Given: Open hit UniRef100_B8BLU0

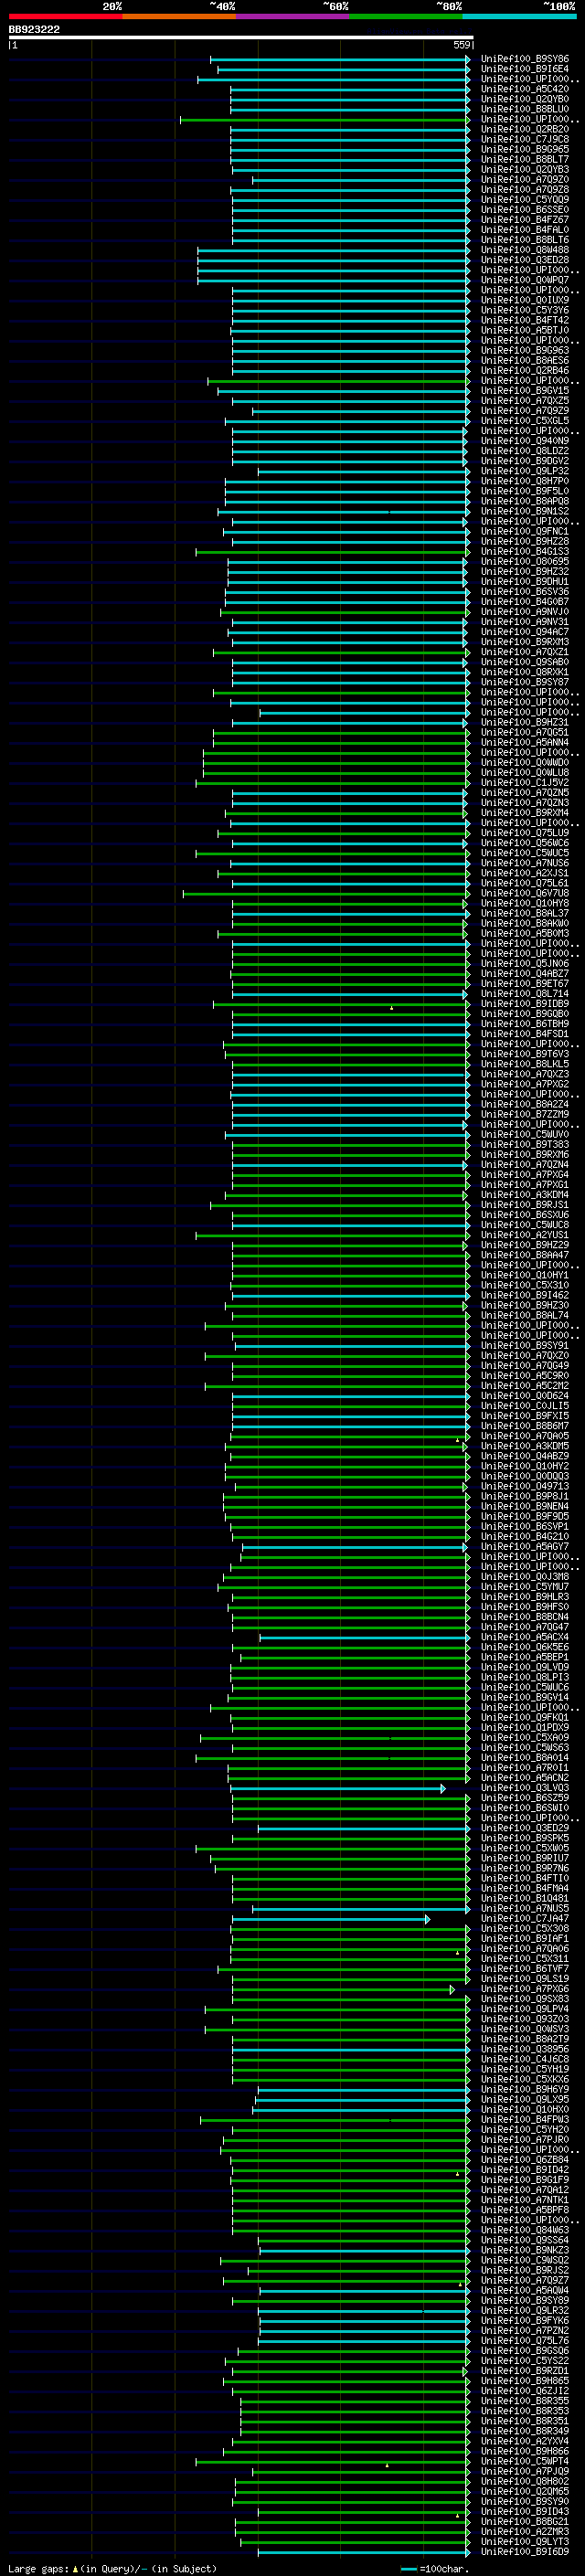Looking at the screenshot, I should [x=524, y=109].
